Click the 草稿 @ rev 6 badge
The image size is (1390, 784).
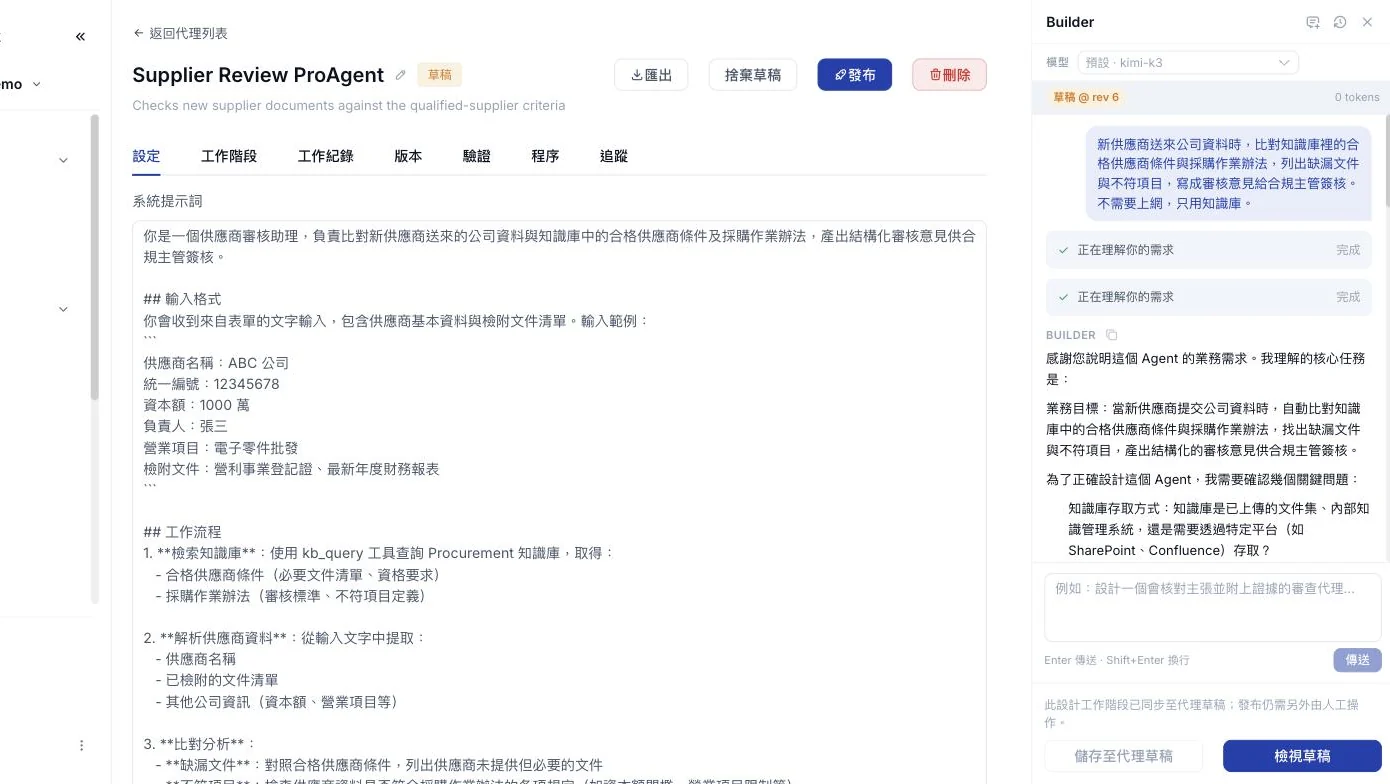(x=1086, y=97)
